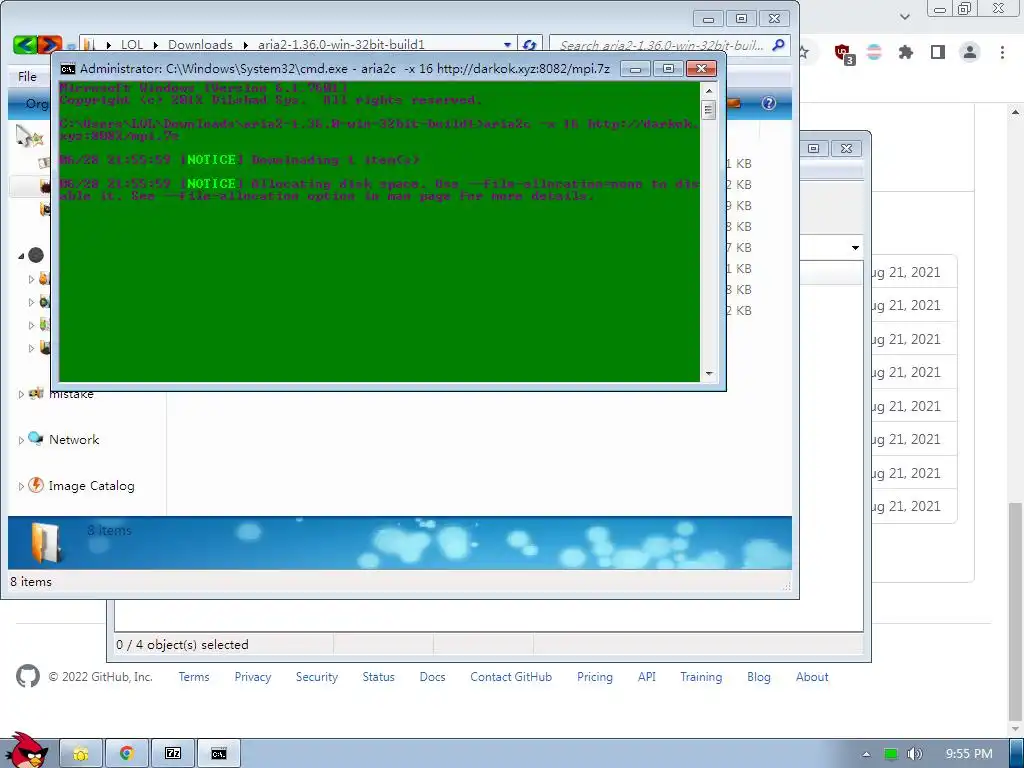The width and height of the screenshot is (1024, 768).
Task: Expand the mistake tree node
Action: coord(21,394)
